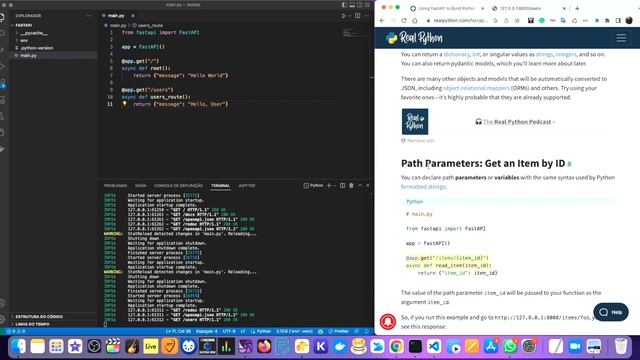640x360 pixels.
Task: Switch to the PROBLEMAS panel tab
Action: pyautogui.click(x=115, y=186)
